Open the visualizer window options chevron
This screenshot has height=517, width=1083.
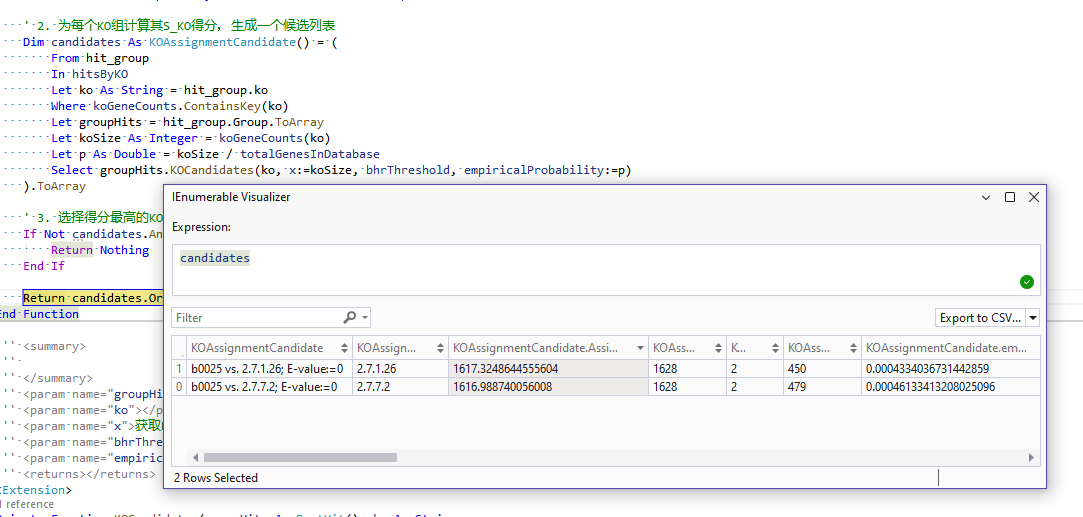(x=985, y=197)
